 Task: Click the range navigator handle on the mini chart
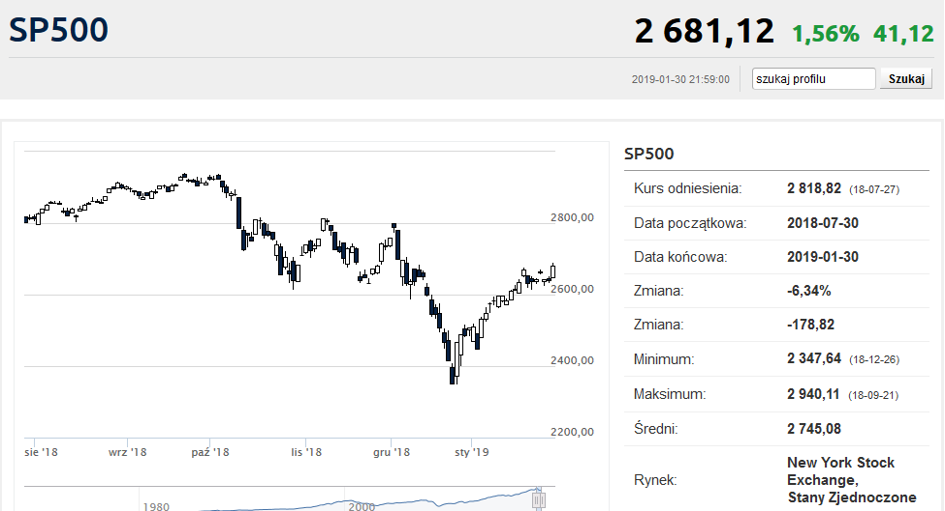tap(539, 500)
